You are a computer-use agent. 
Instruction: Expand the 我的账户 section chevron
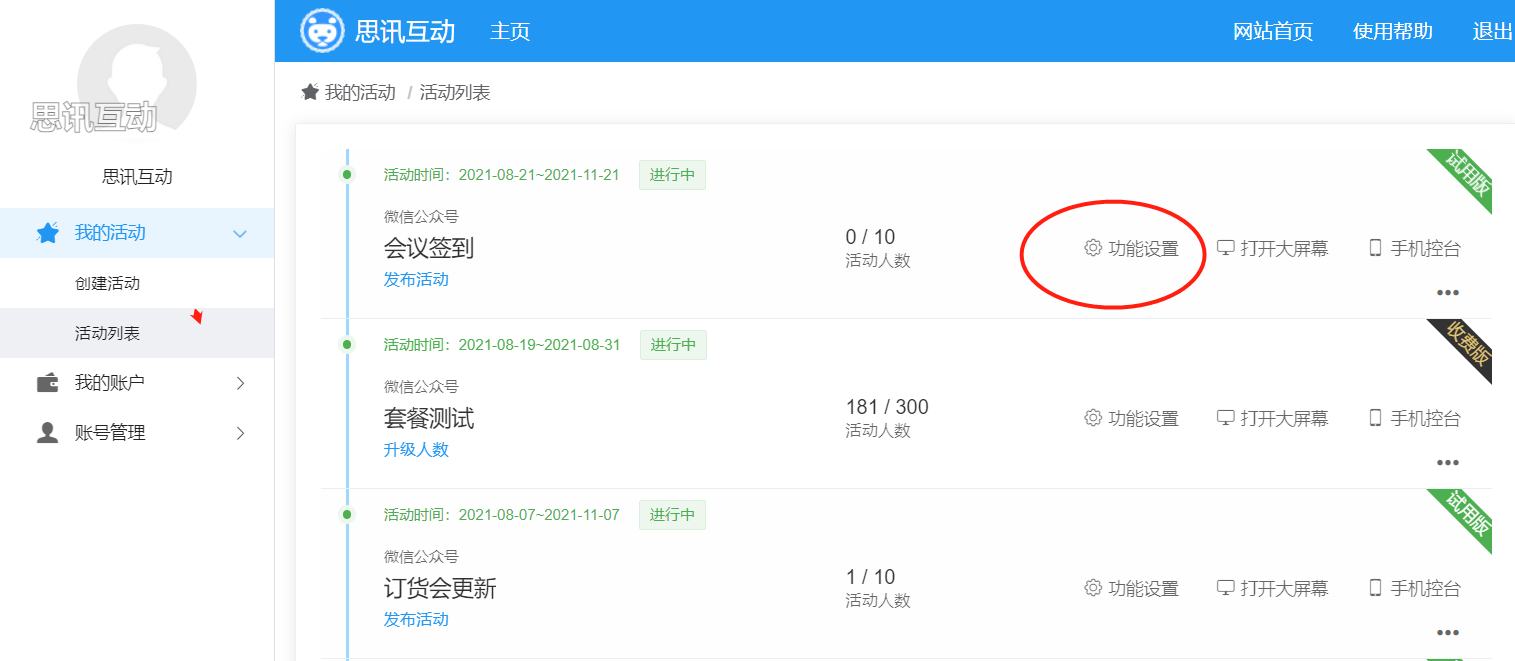tap(240, 383)
